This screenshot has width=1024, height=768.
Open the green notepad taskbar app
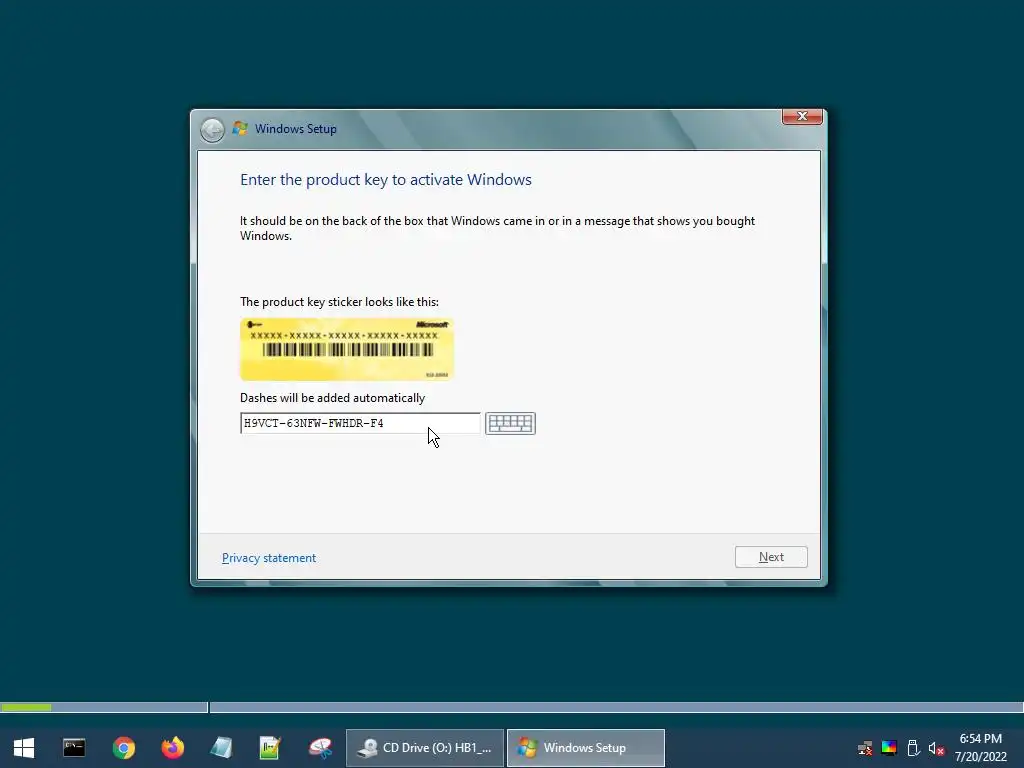pyautogui.click(x=270, y=748)
